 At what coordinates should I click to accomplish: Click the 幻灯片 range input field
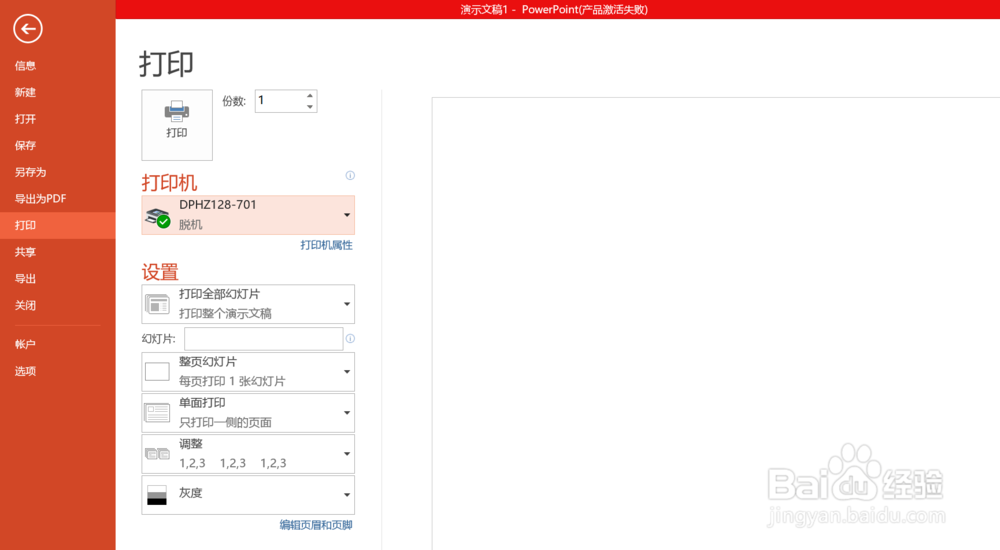pyautogui.click(x=263, y=339)
